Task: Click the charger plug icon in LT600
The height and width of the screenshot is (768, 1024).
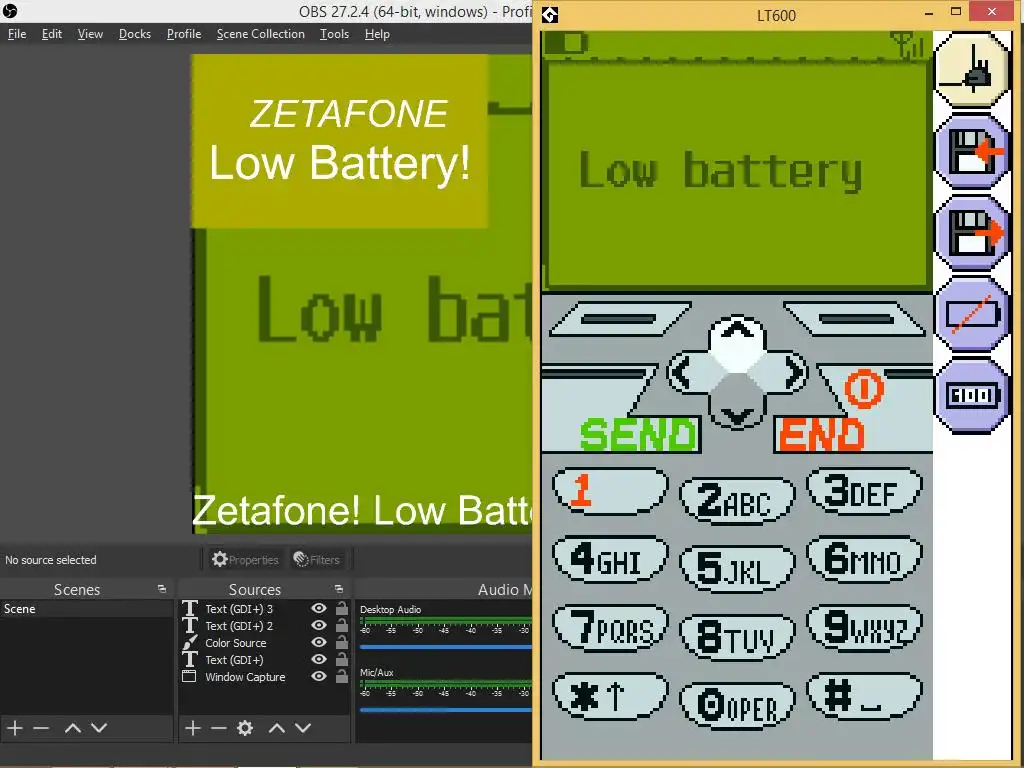Action: pyautogui.click(x=972, y=70)
